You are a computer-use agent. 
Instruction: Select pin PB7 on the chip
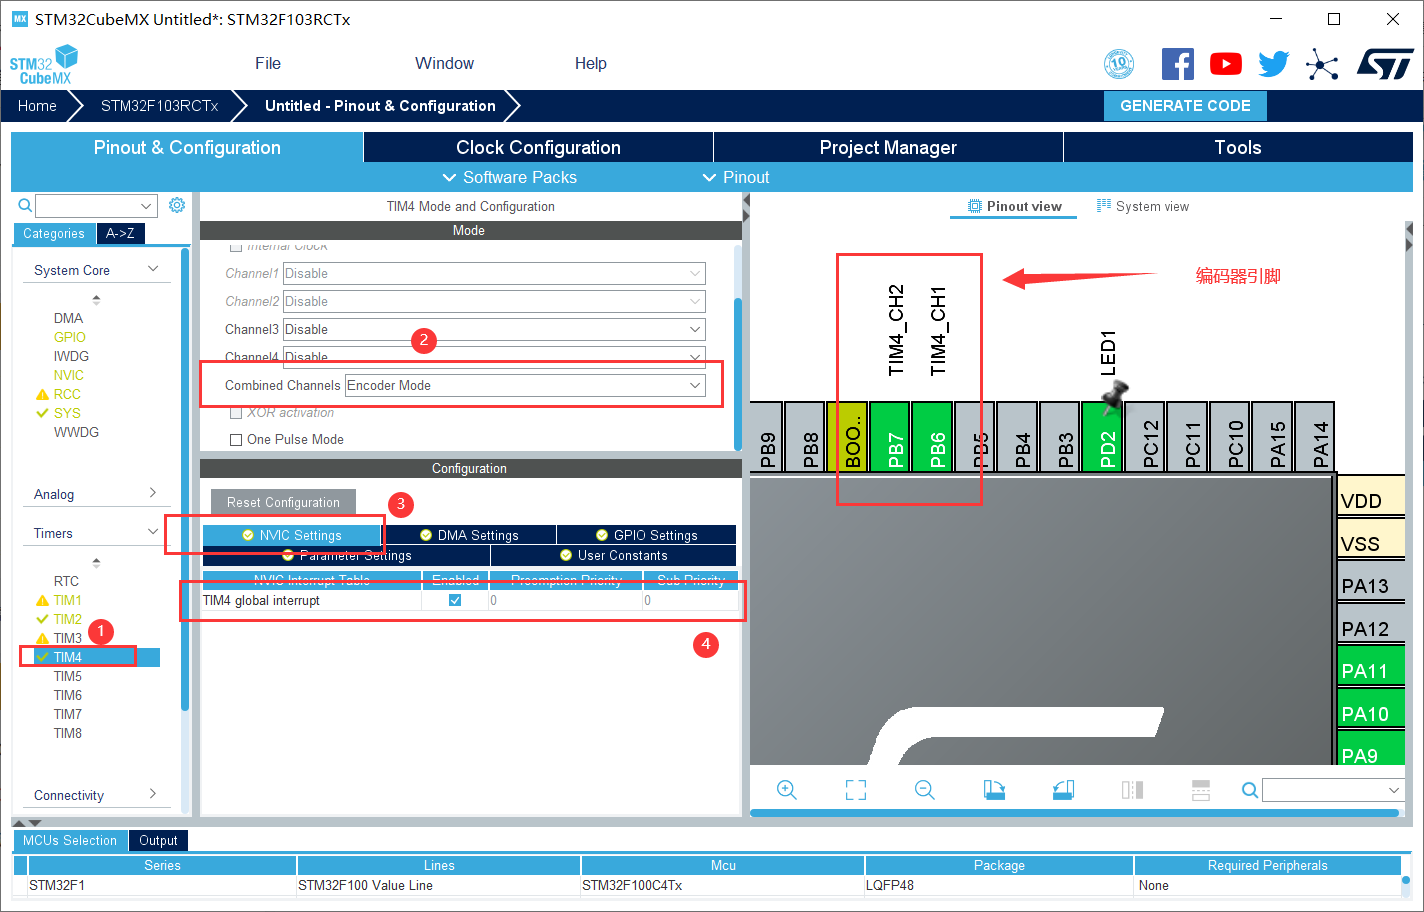point(890,437)
